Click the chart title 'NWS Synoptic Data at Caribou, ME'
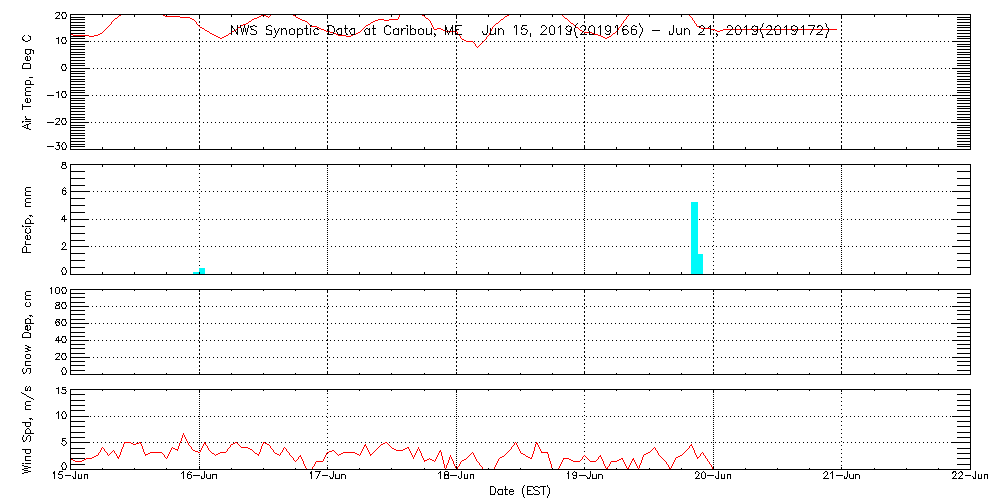 click(x=346, y=31)
